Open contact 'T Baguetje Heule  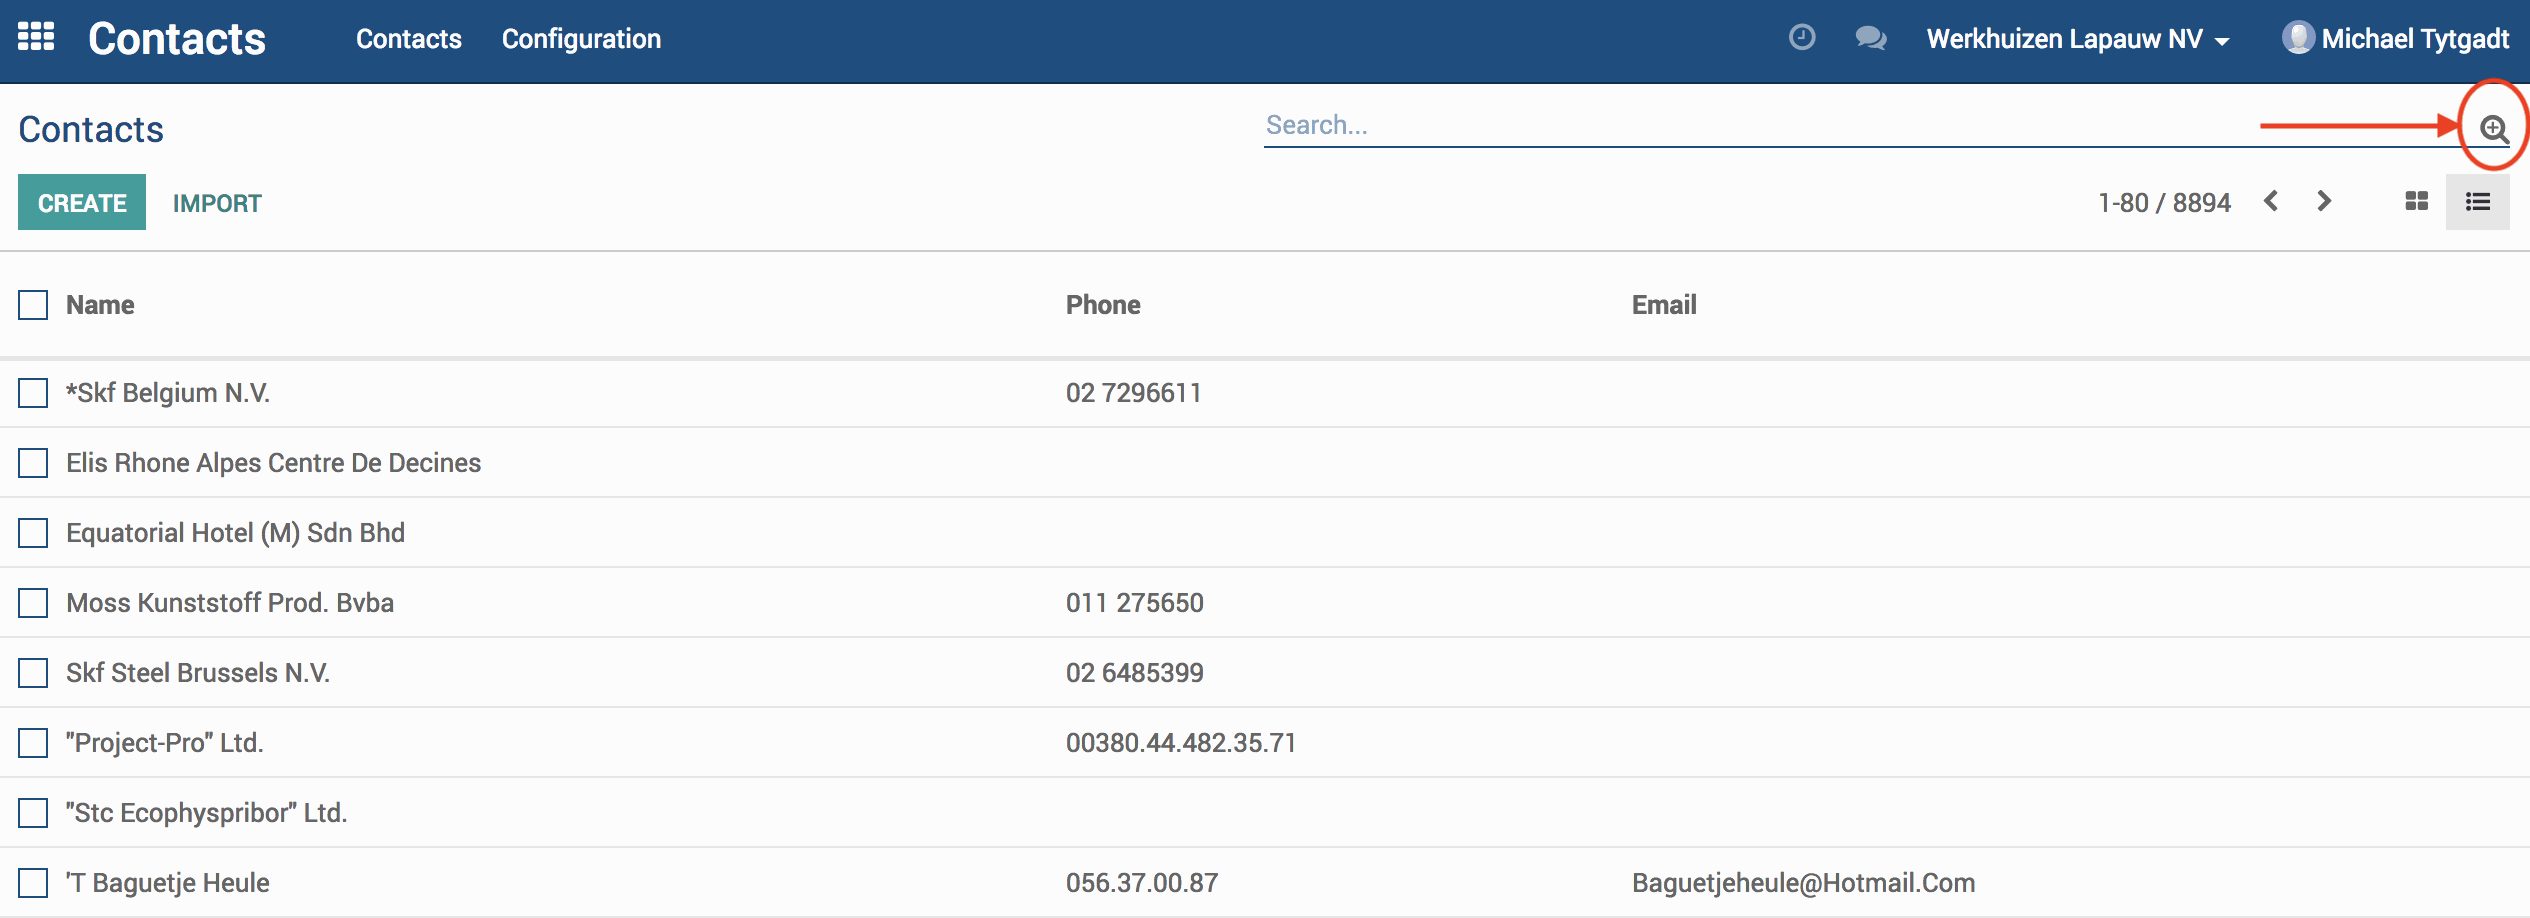pyautogui.click(x=168, y=883)
